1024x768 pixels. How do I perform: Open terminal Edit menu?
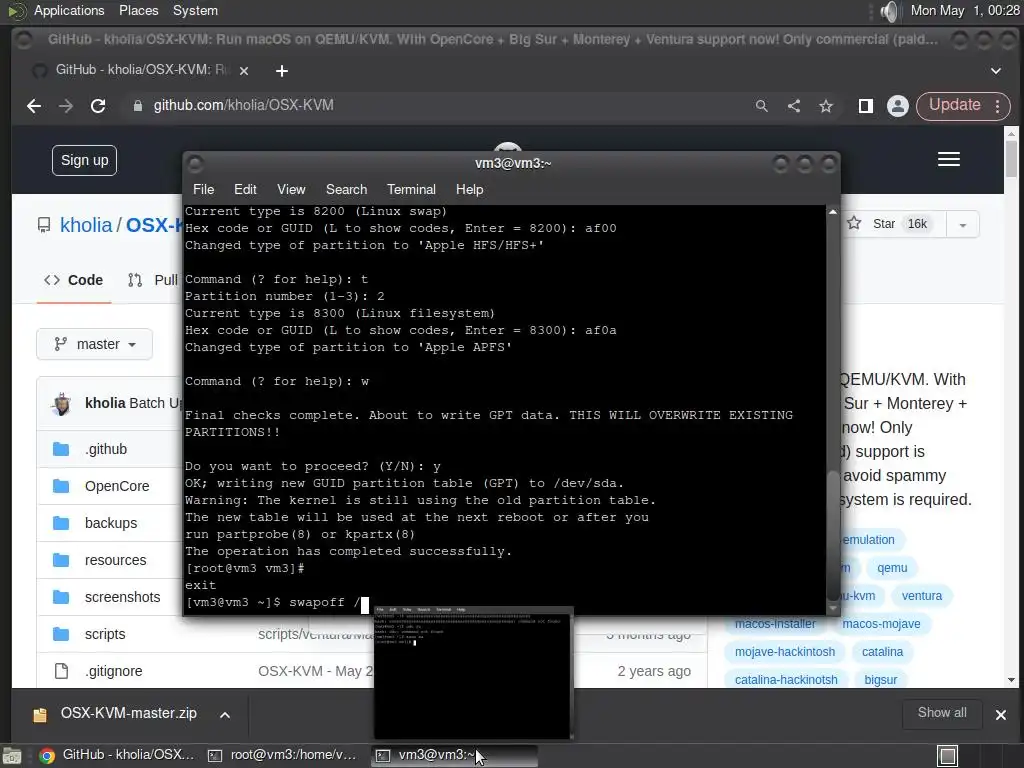point(245,189)
